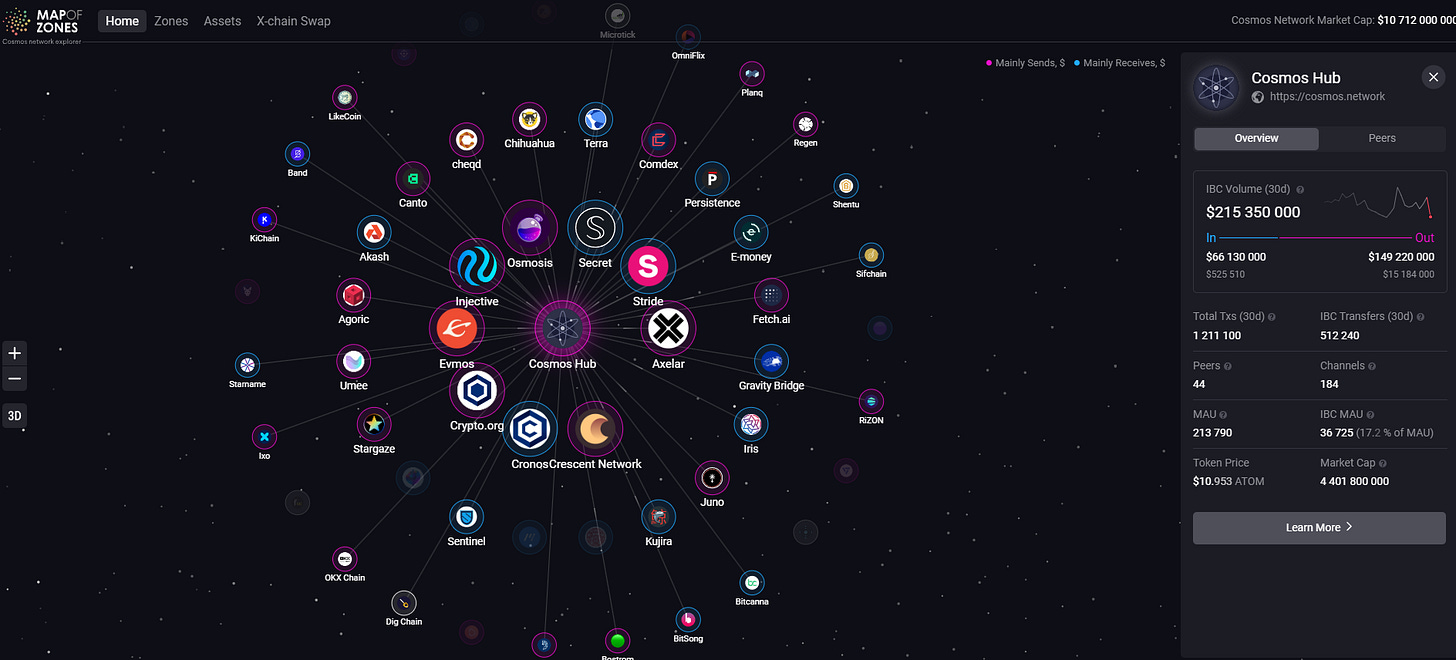
Task: Open the Assets page
Action: (222, 21)
